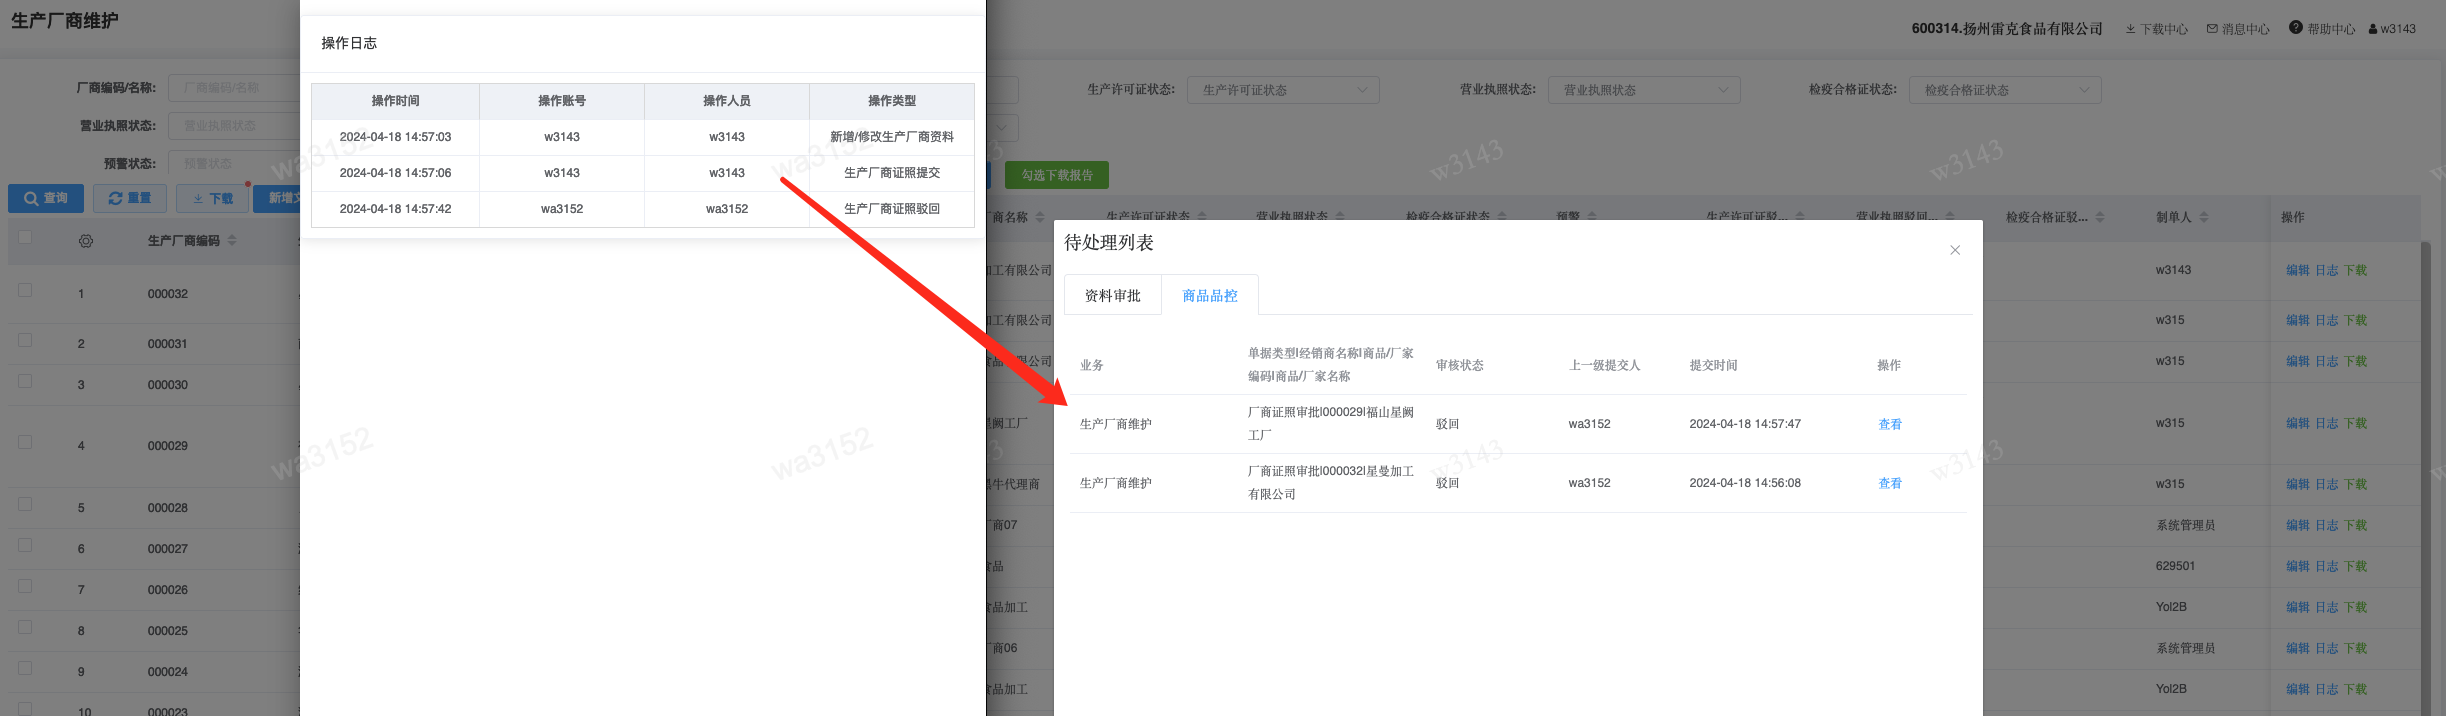2446x716 pixels.
Task: Close the 待处理列表 dialog
Action: [x=1955, y=250]
